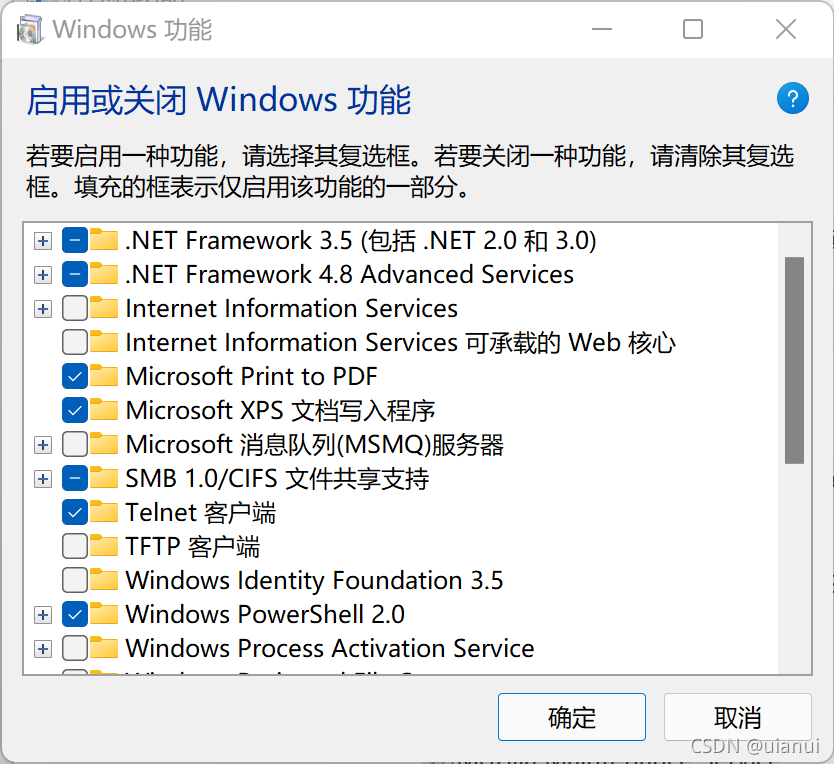Click the Telnet 客户端 folder icon

(x=104, y=512)
